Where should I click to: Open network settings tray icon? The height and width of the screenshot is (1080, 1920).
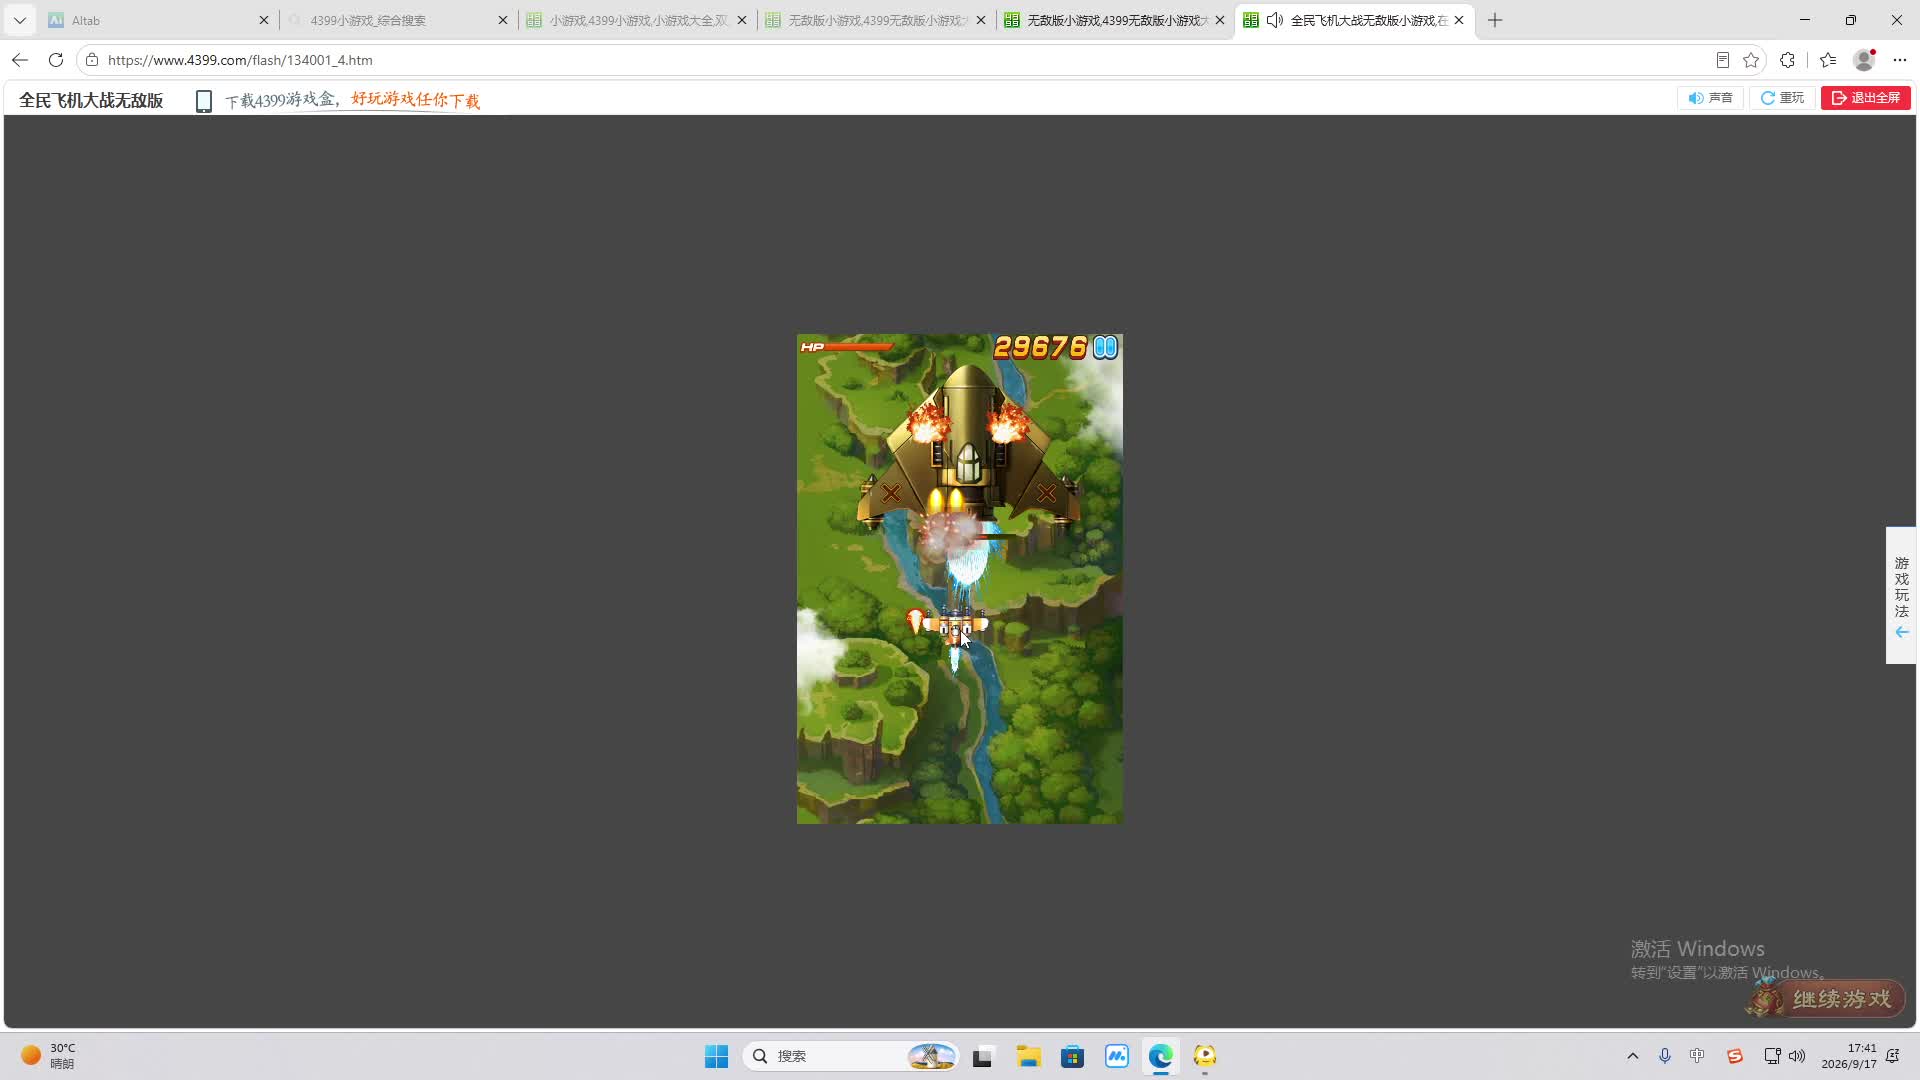point(1772,1056)
